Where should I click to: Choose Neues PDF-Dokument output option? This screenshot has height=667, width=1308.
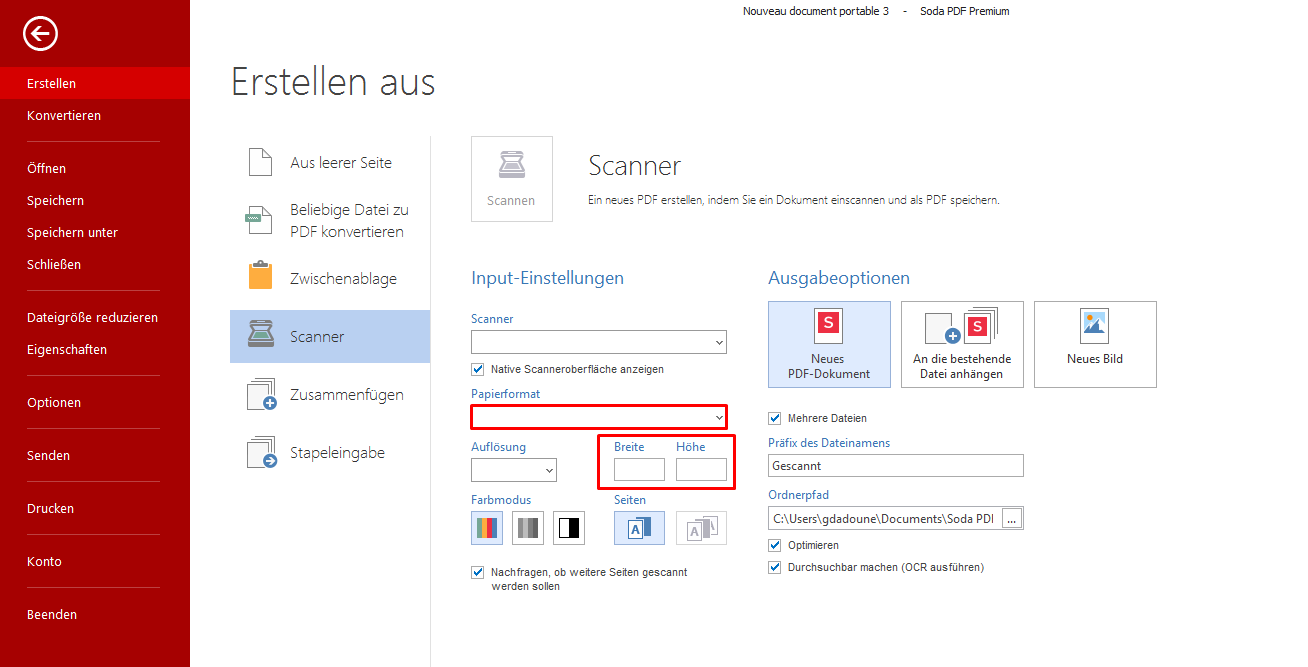pyautogui.click(x=828, y=344)
